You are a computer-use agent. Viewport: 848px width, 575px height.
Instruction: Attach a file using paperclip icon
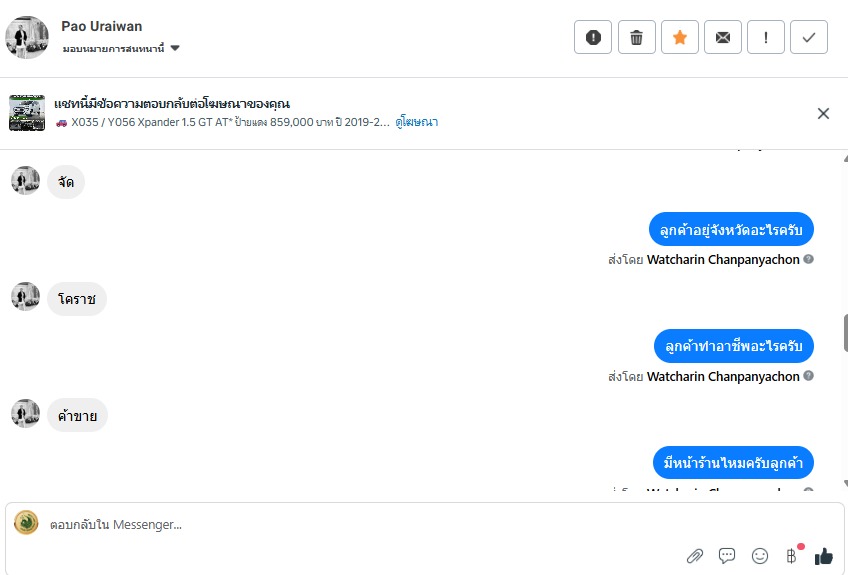tap(695, 556)
